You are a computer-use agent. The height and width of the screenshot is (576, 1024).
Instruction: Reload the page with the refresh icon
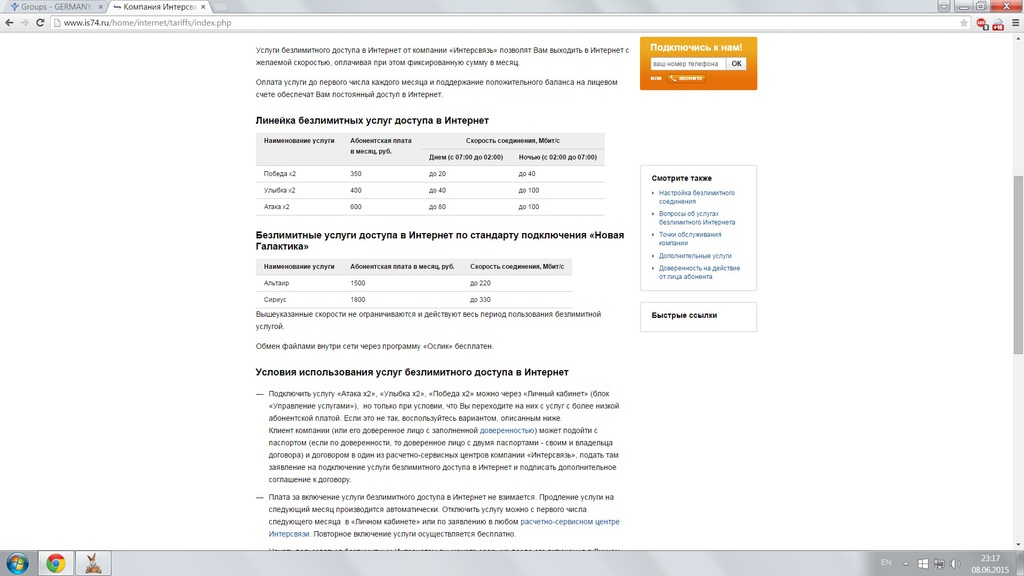pyautogui.click(x=40, y=23)
